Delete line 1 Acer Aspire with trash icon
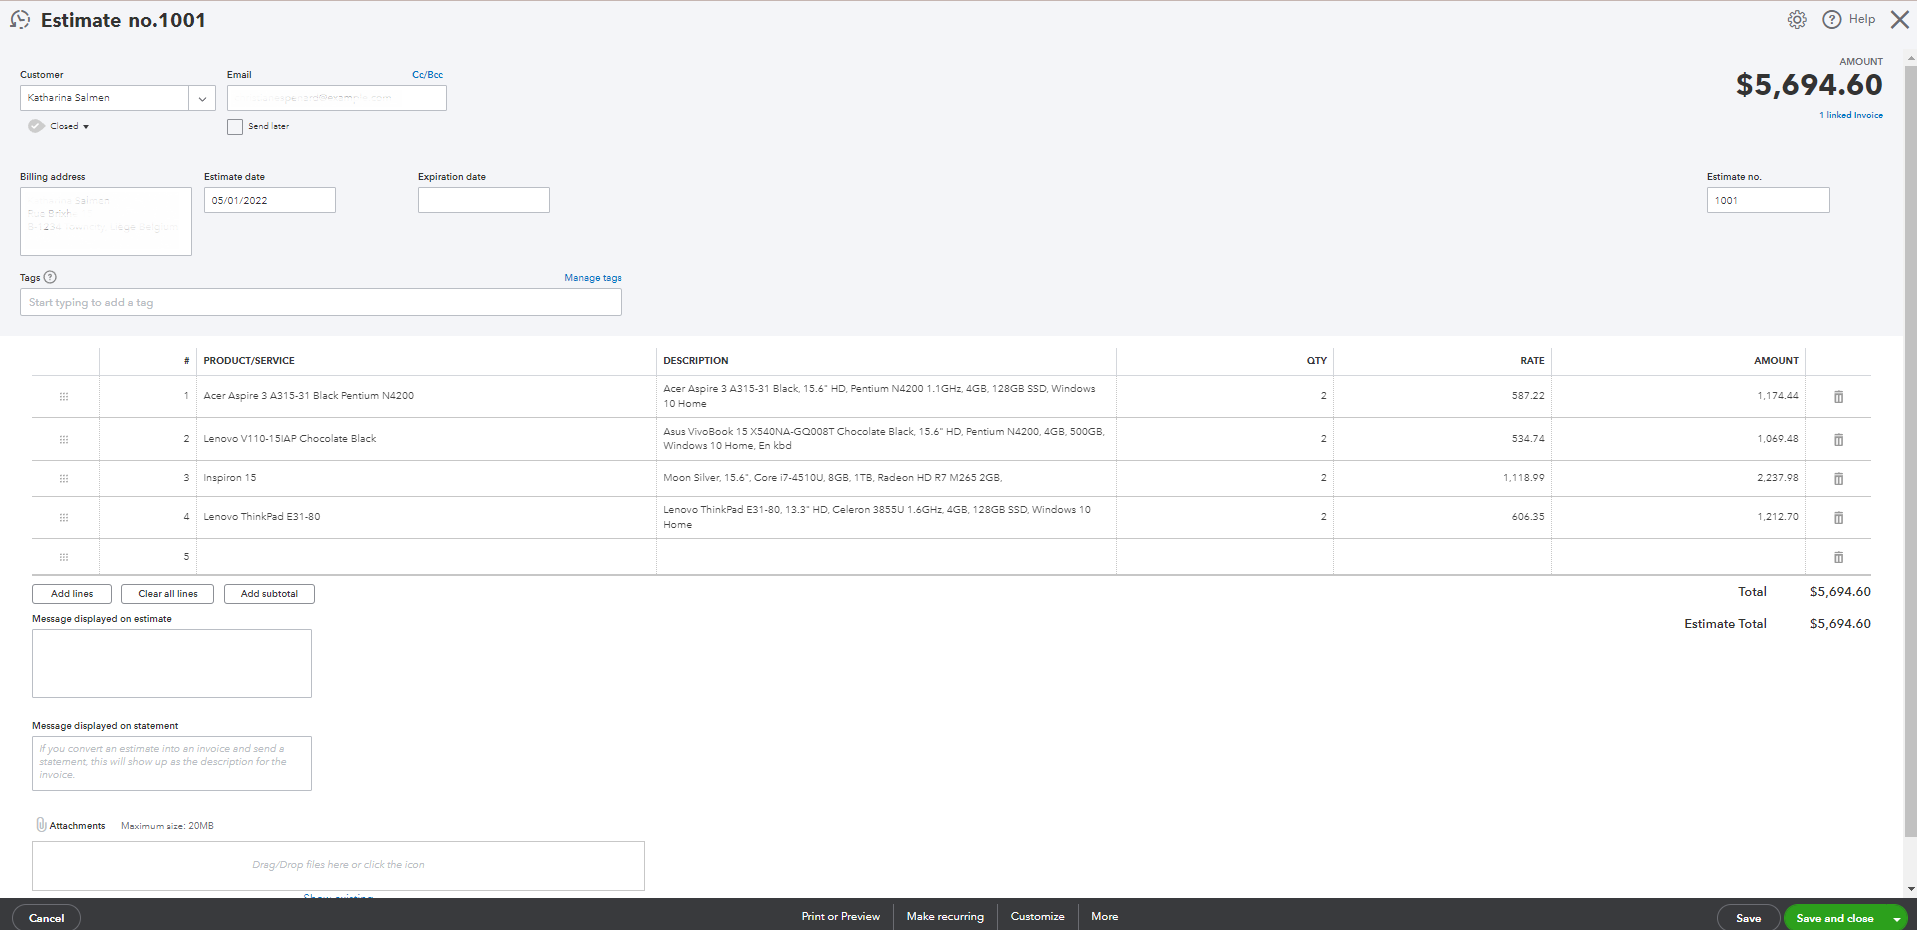 1838,397
